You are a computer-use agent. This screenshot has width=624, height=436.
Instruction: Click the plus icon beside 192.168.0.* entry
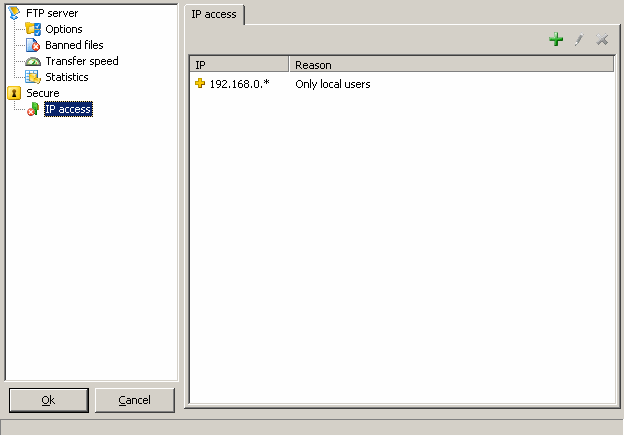200,84
